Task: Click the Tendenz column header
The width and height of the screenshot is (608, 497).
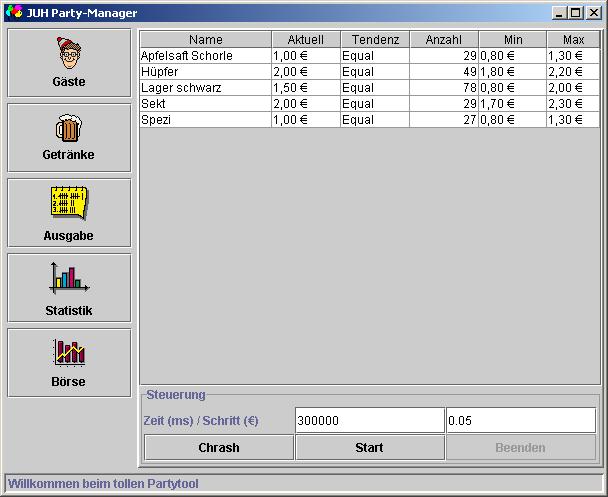Action: (375, 40)
